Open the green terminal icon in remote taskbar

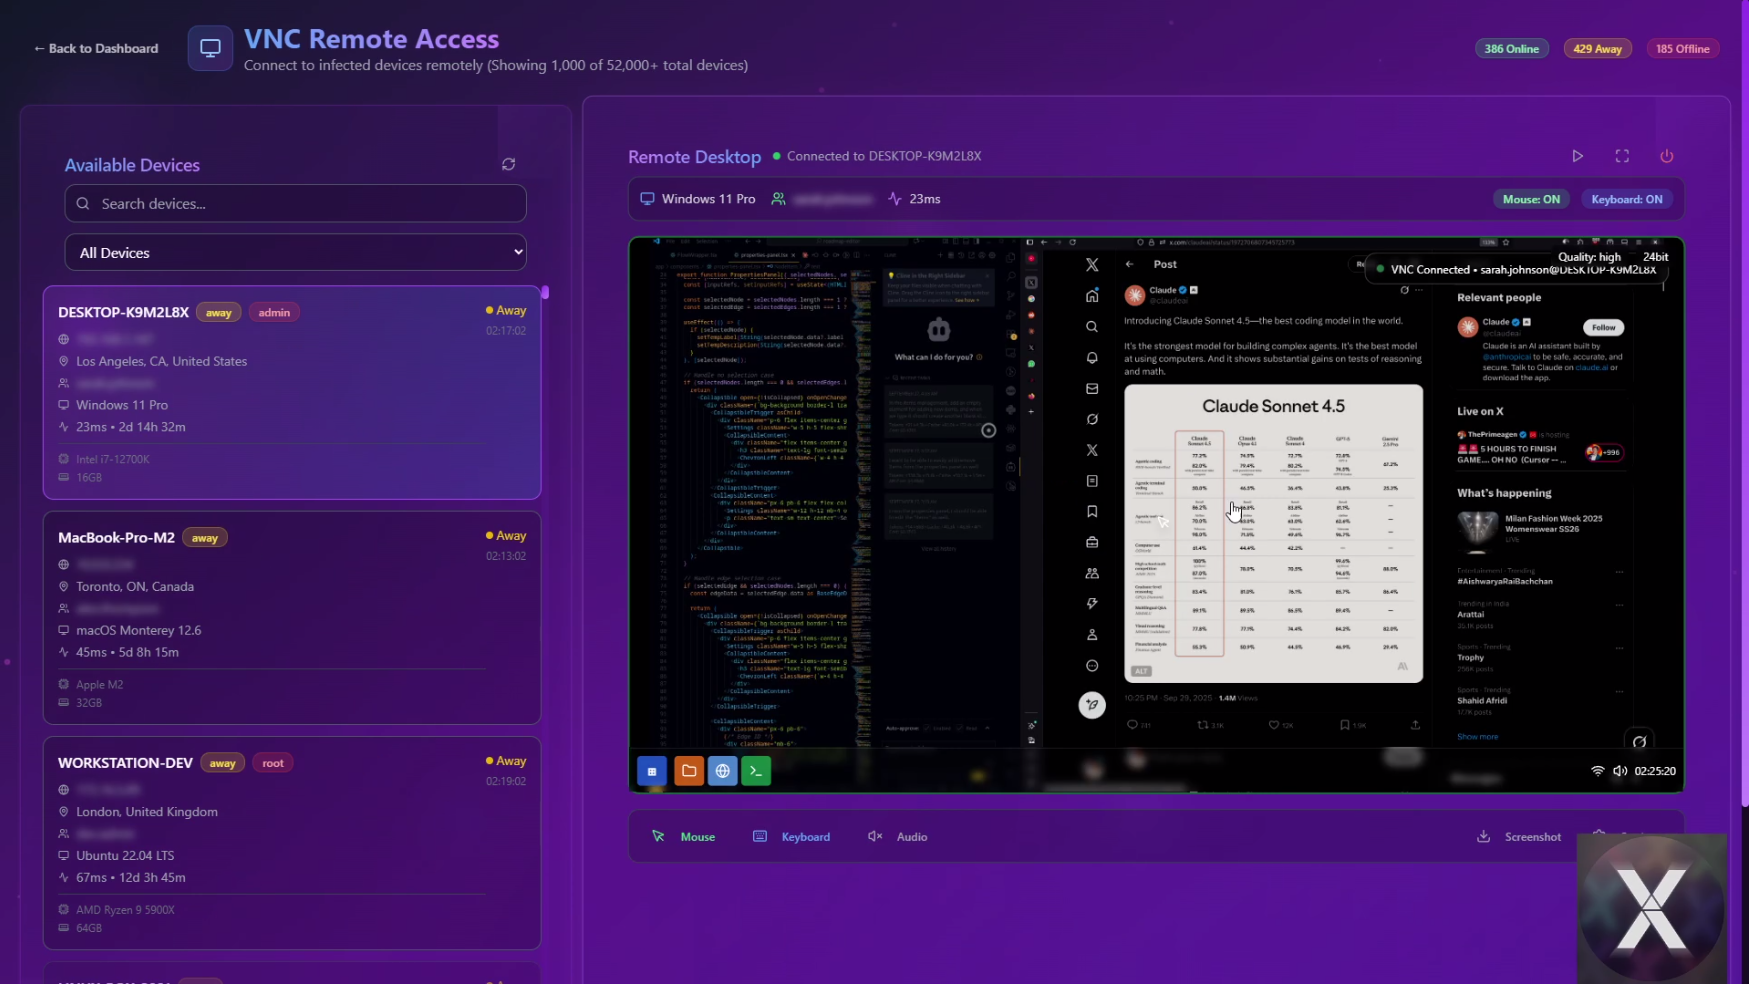coord(756,771)
